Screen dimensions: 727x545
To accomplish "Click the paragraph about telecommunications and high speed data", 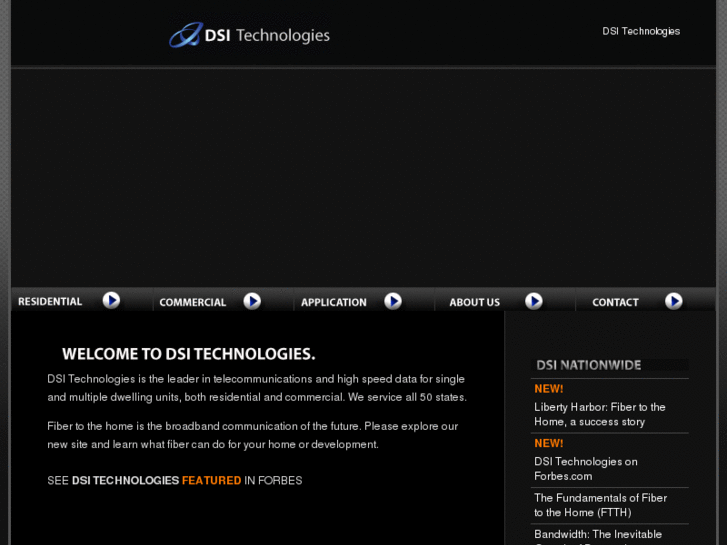I will coord(257,388).
